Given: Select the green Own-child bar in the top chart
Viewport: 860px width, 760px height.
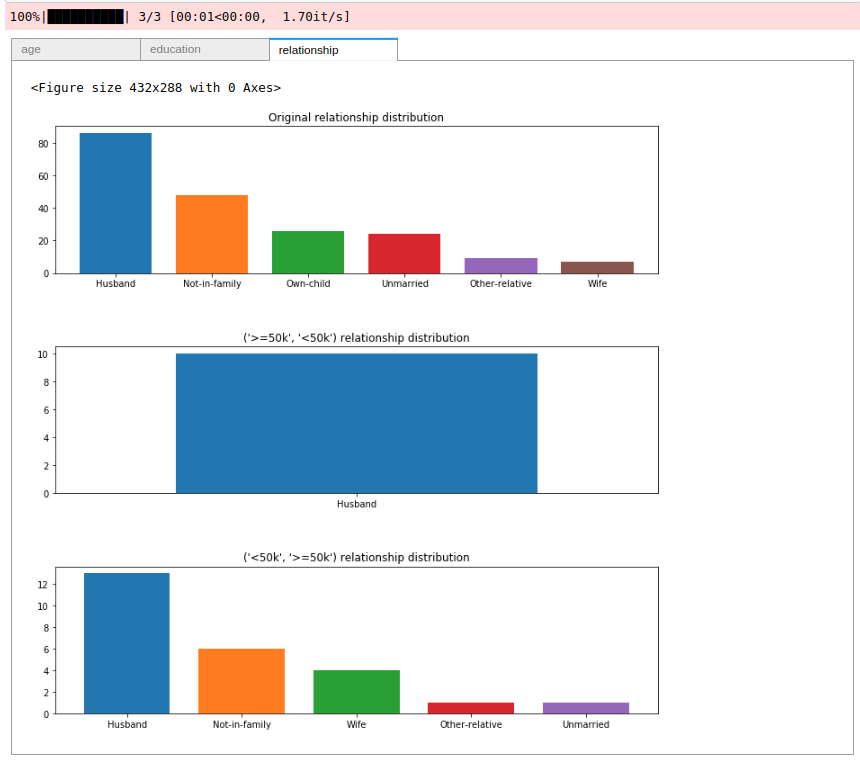Looking at the screenshot, I should [x=308, y=252].
